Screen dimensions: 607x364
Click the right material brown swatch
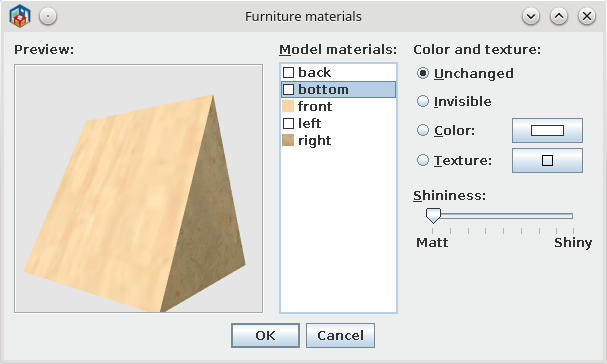pyautogui.click(x=288, y=140)
